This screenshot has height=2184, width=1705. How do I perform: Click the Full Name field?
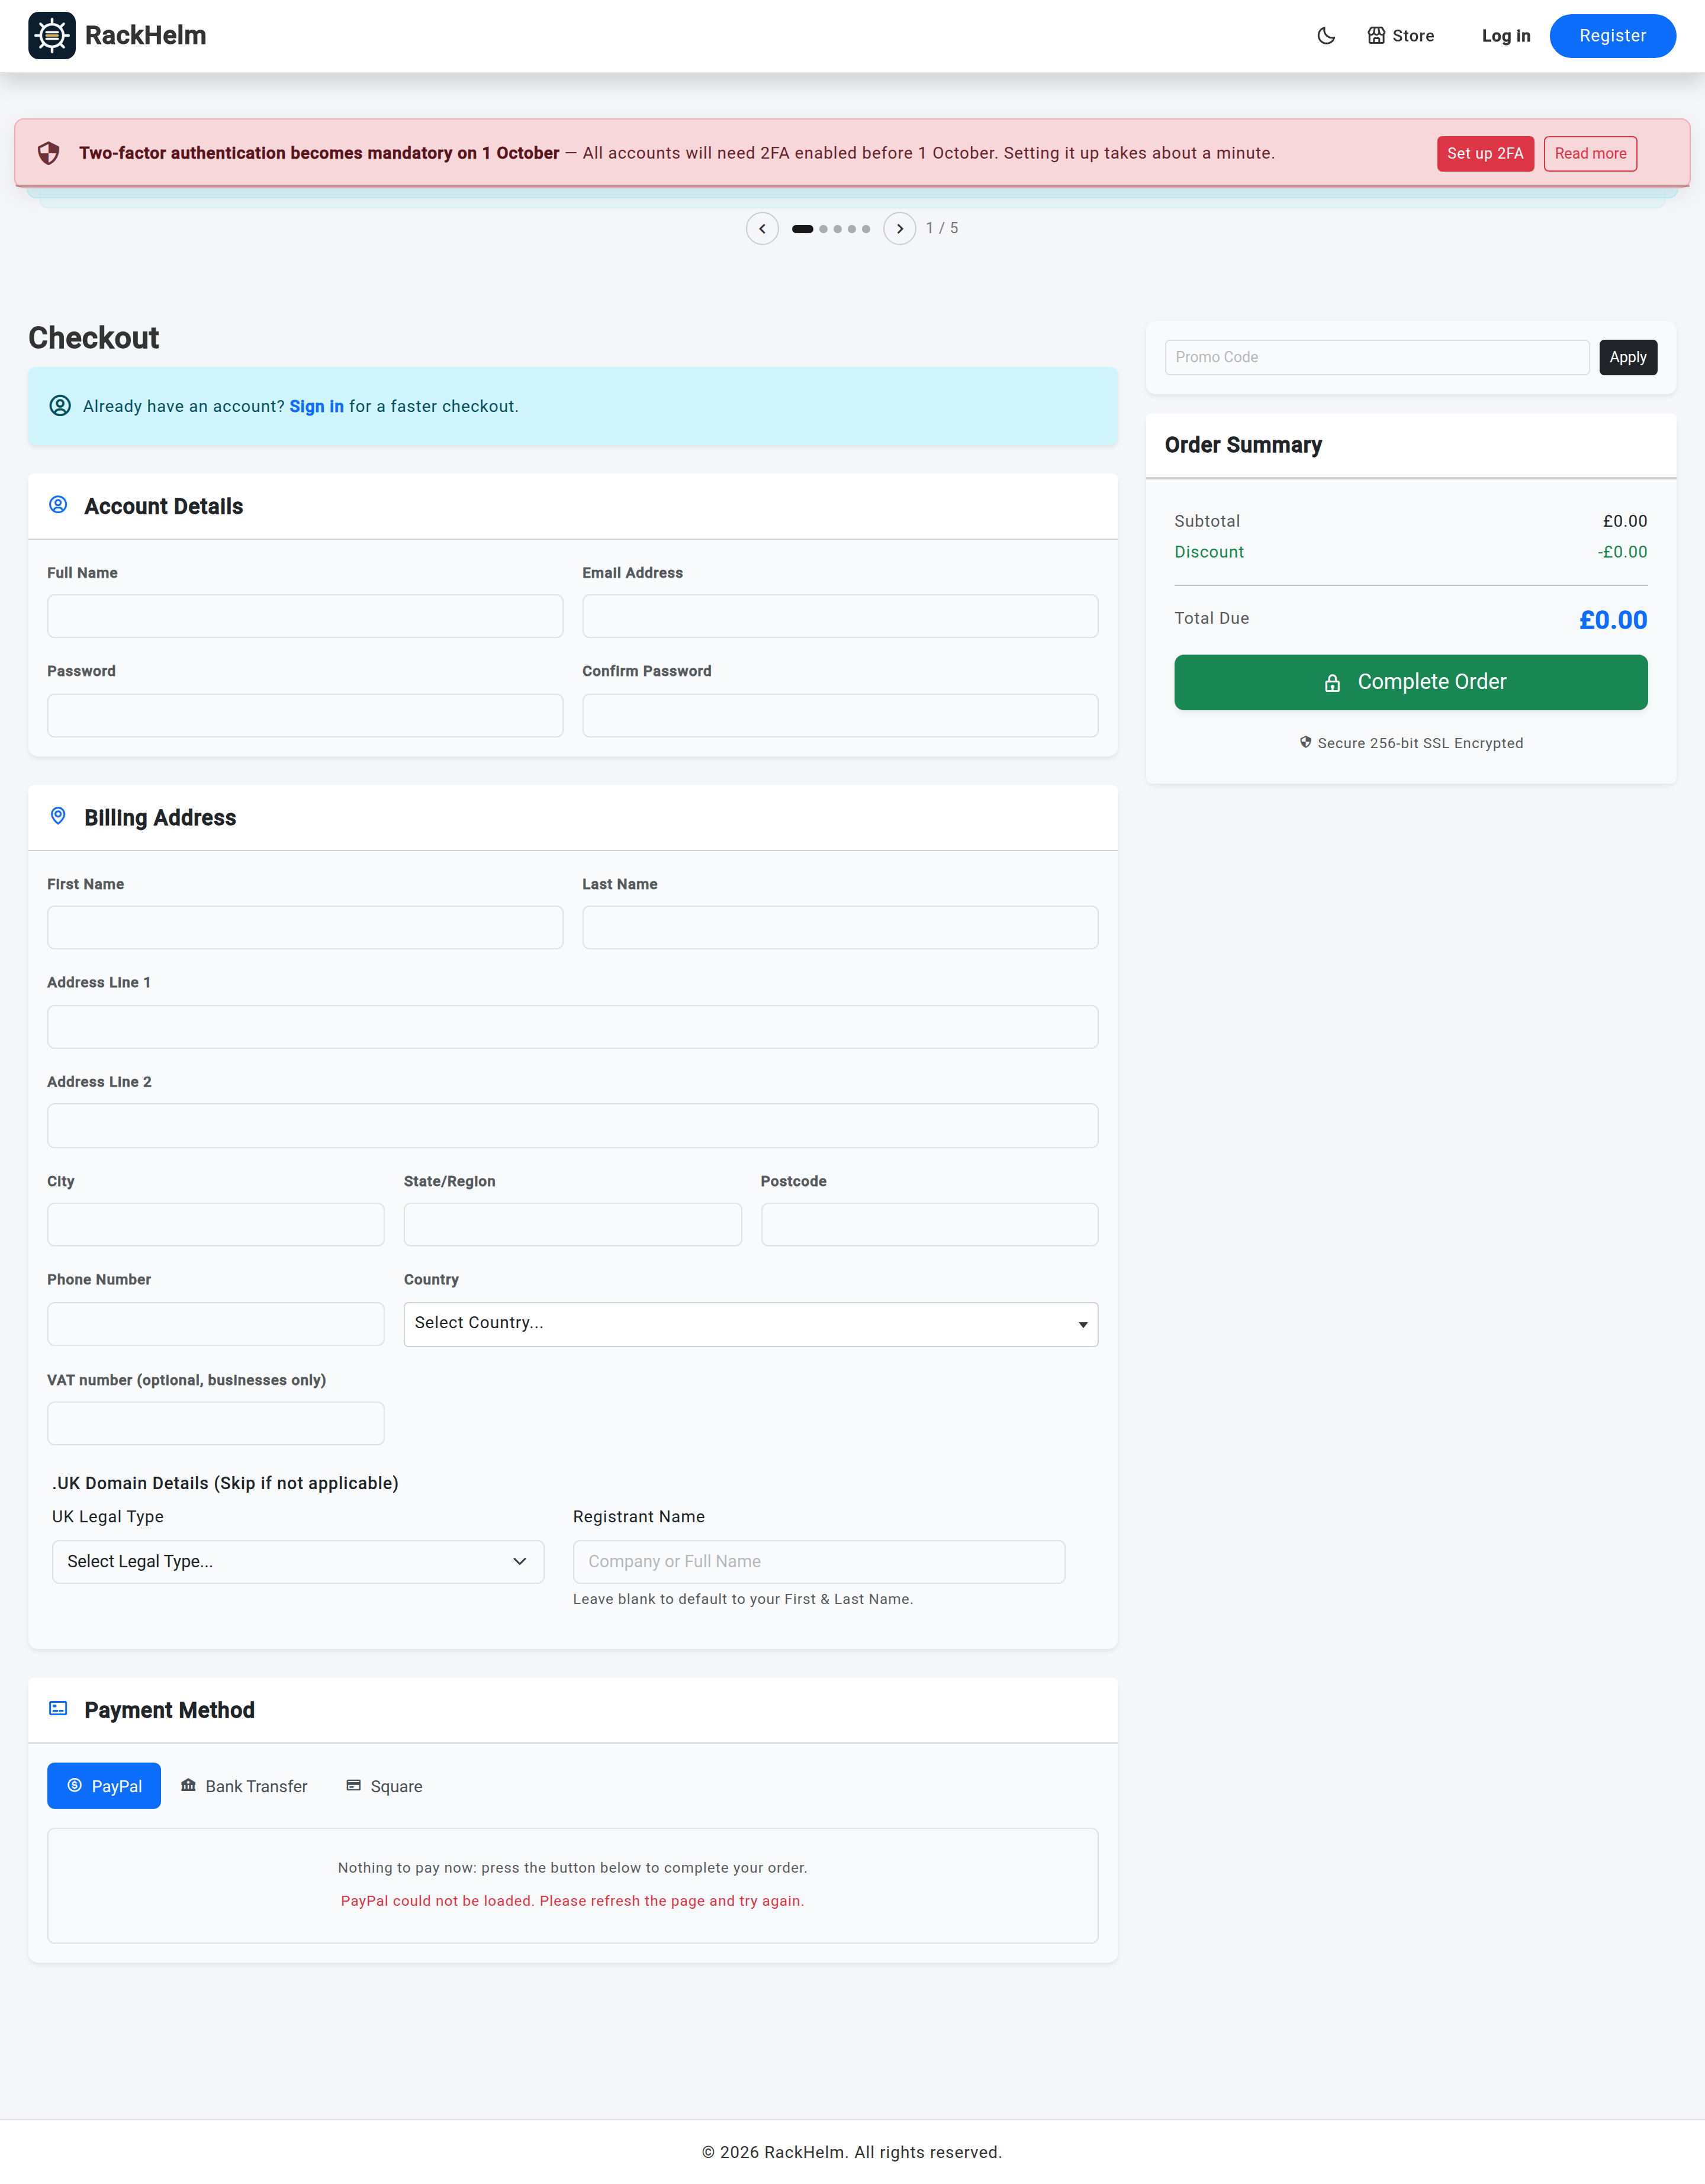tap(305, 616)
